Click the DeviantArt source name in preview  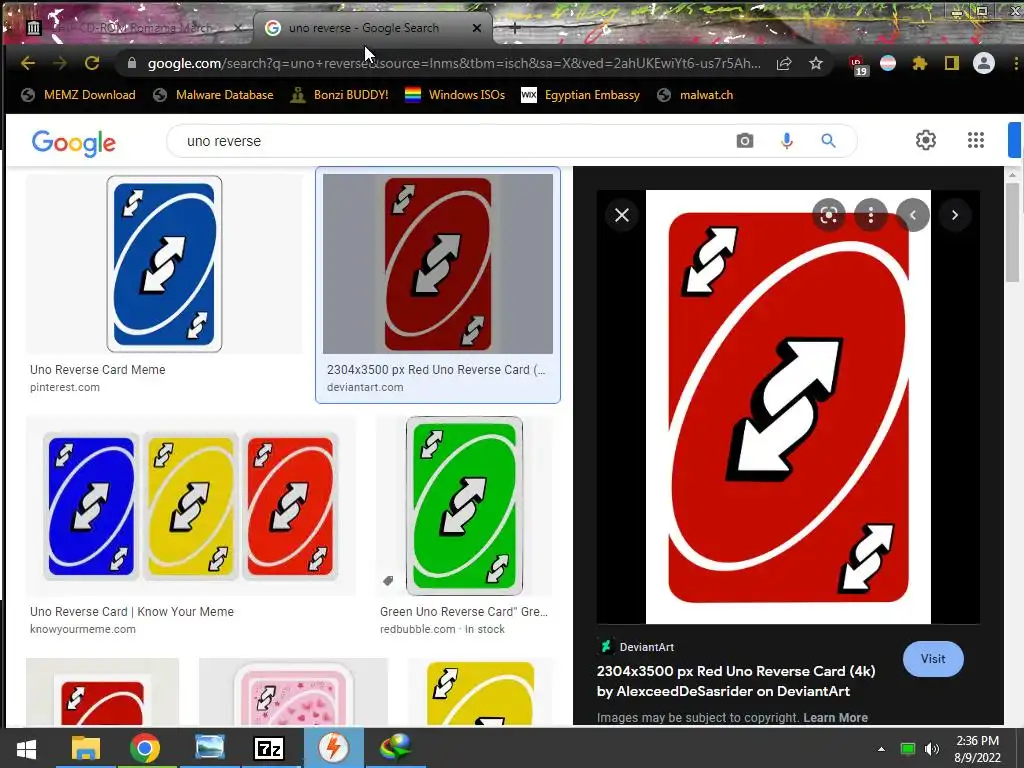(647, 647)
